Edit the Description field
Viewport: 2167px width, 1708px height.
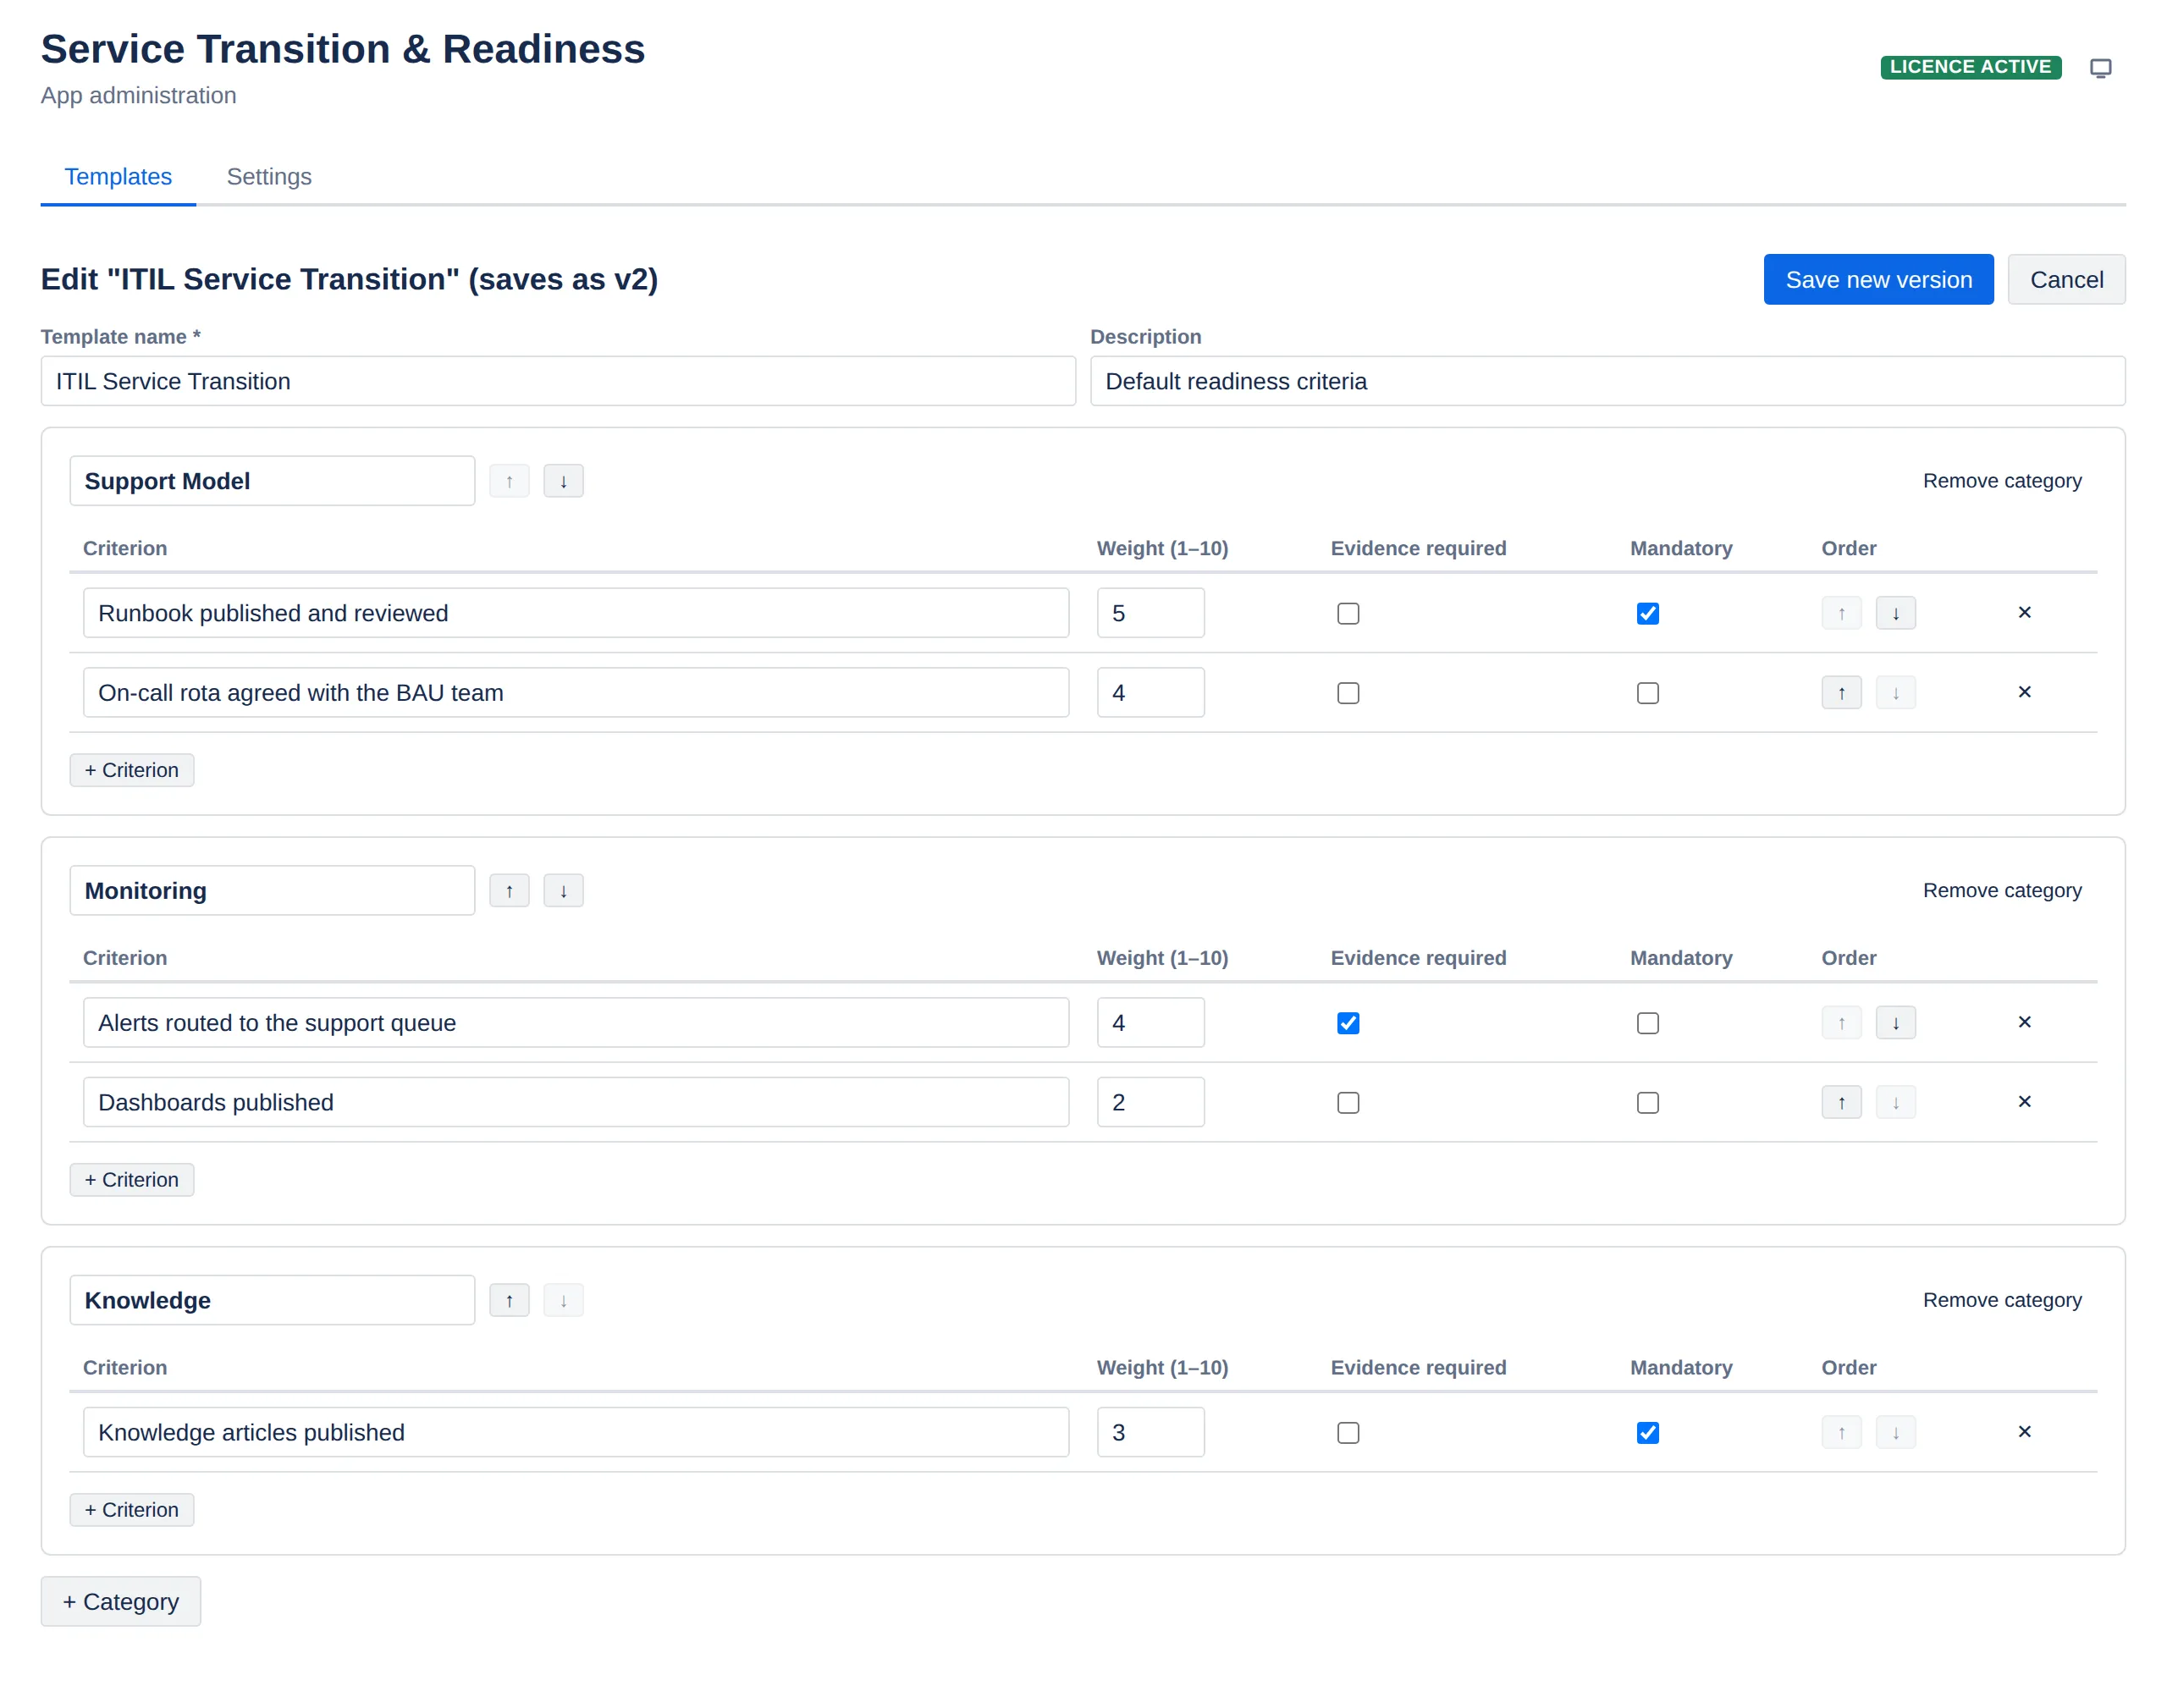point(1607,381)
